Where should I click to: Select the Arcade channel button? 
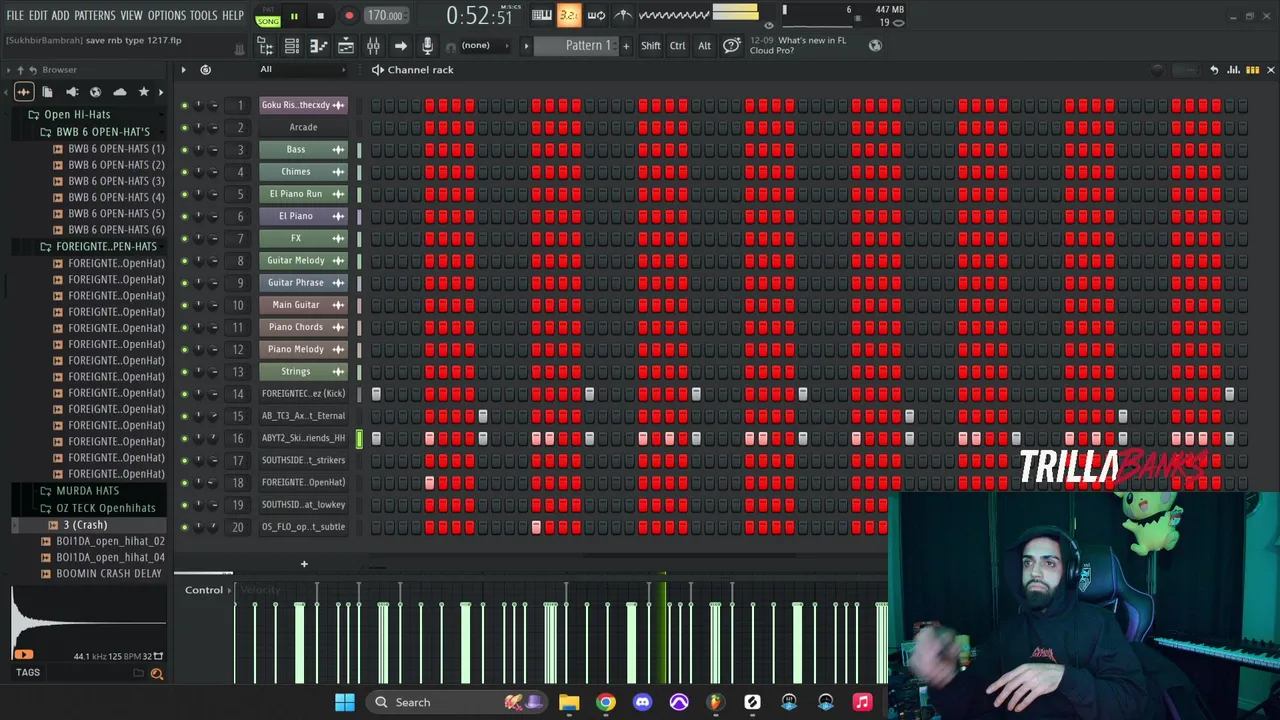[303, 127]
